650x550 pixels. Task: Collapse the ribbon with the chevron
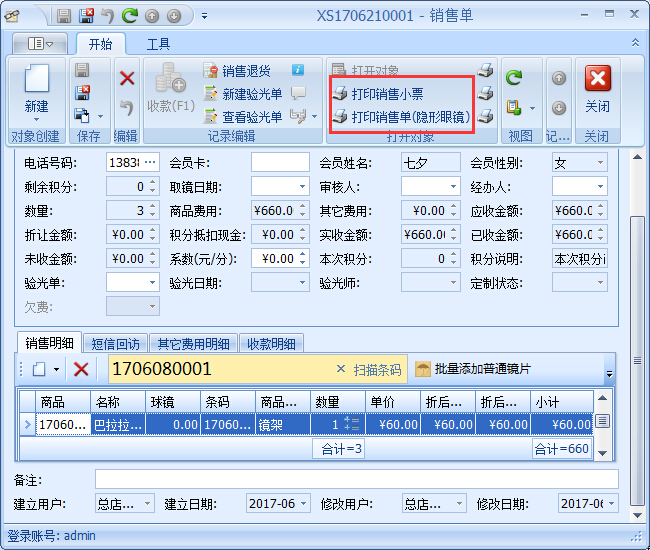635,43
